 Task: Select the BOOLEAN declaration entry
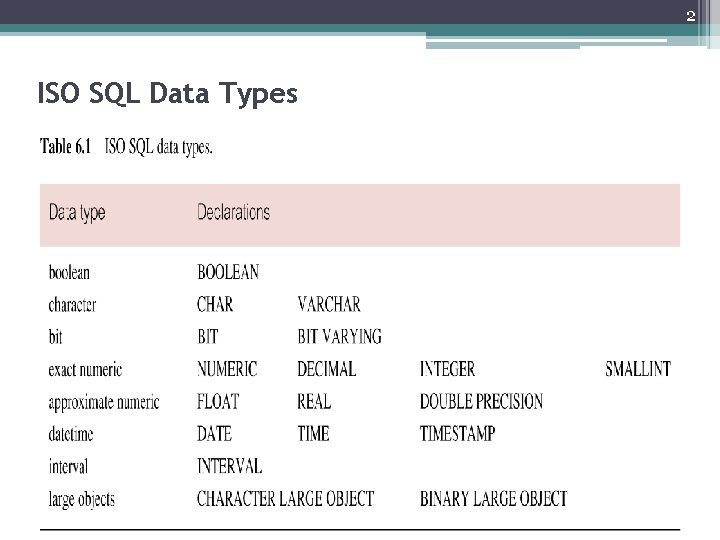(228, 272)
